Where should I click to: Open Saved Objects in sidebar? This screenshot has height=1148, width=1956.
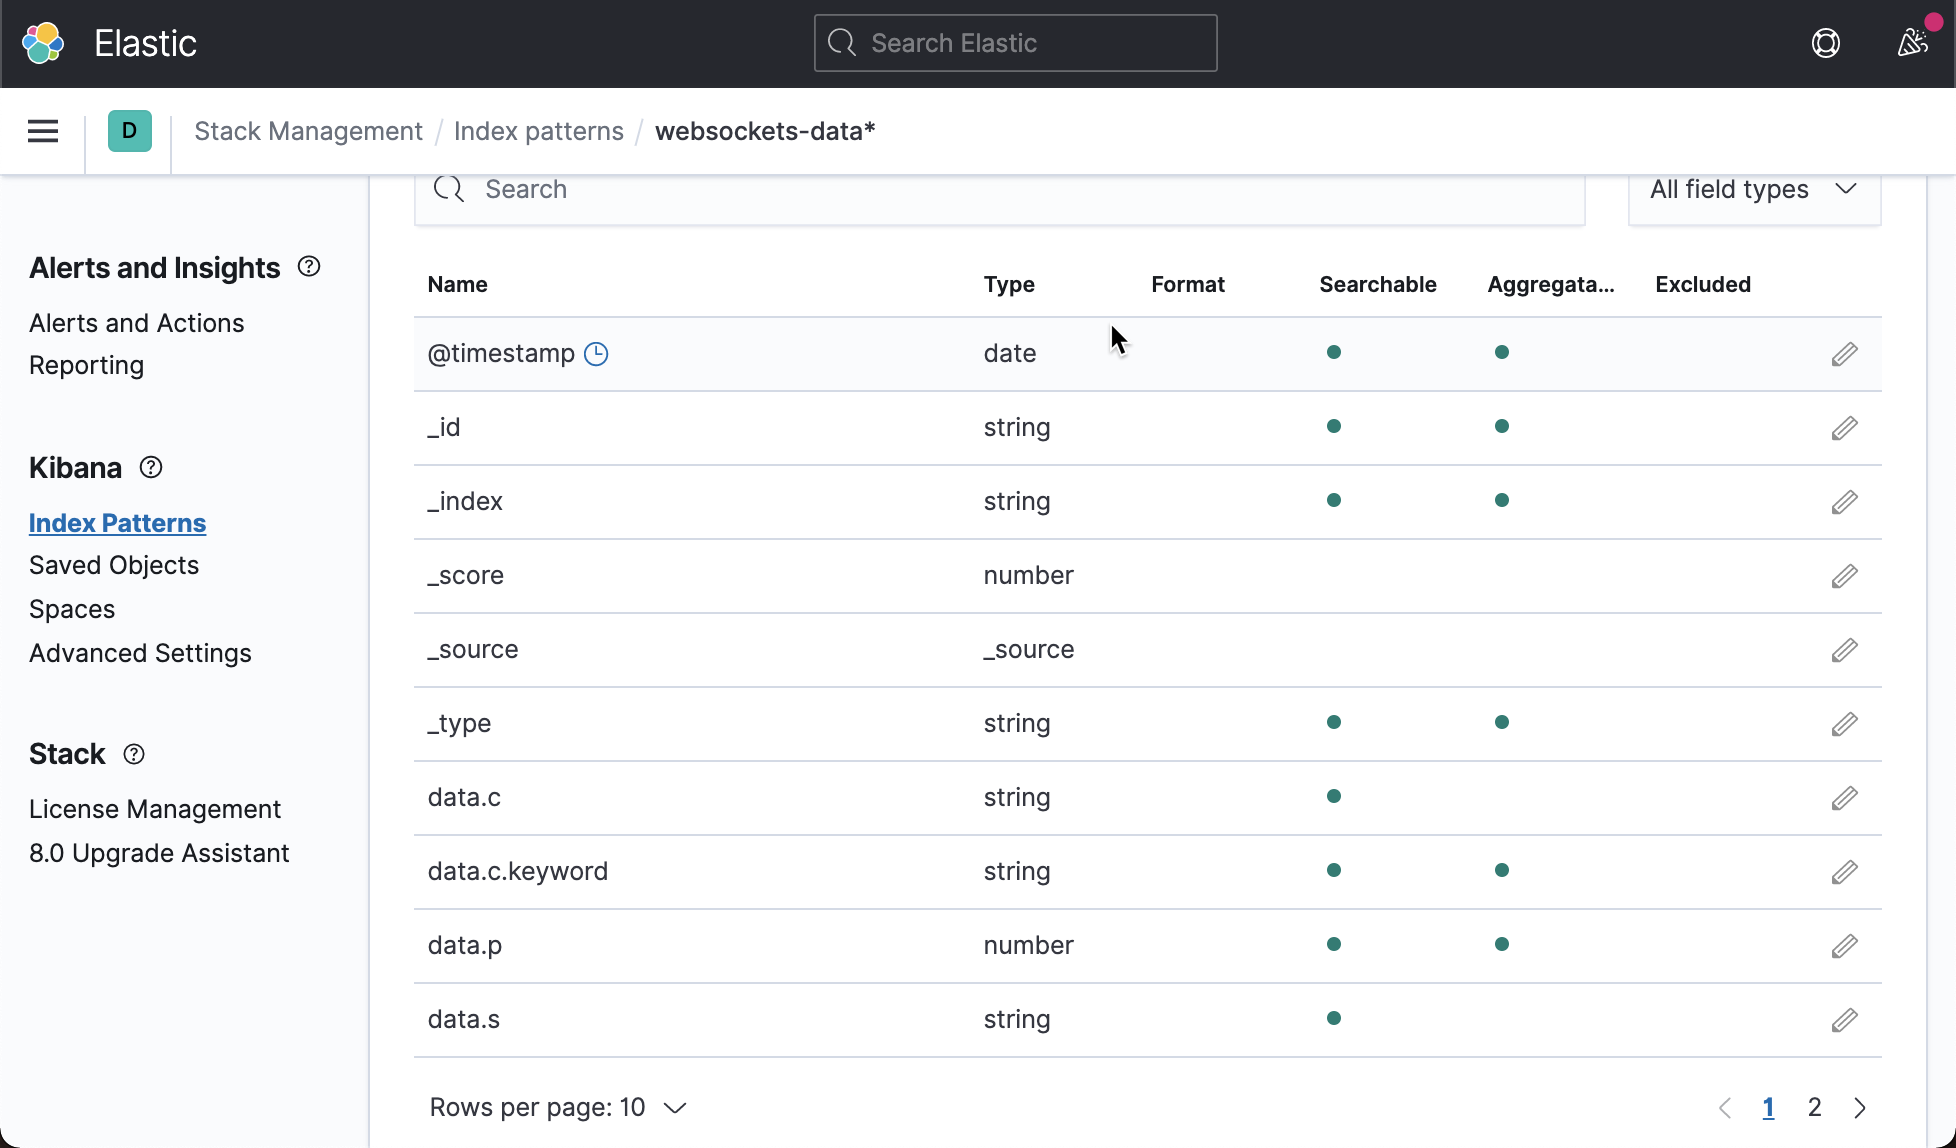(114, 565)
